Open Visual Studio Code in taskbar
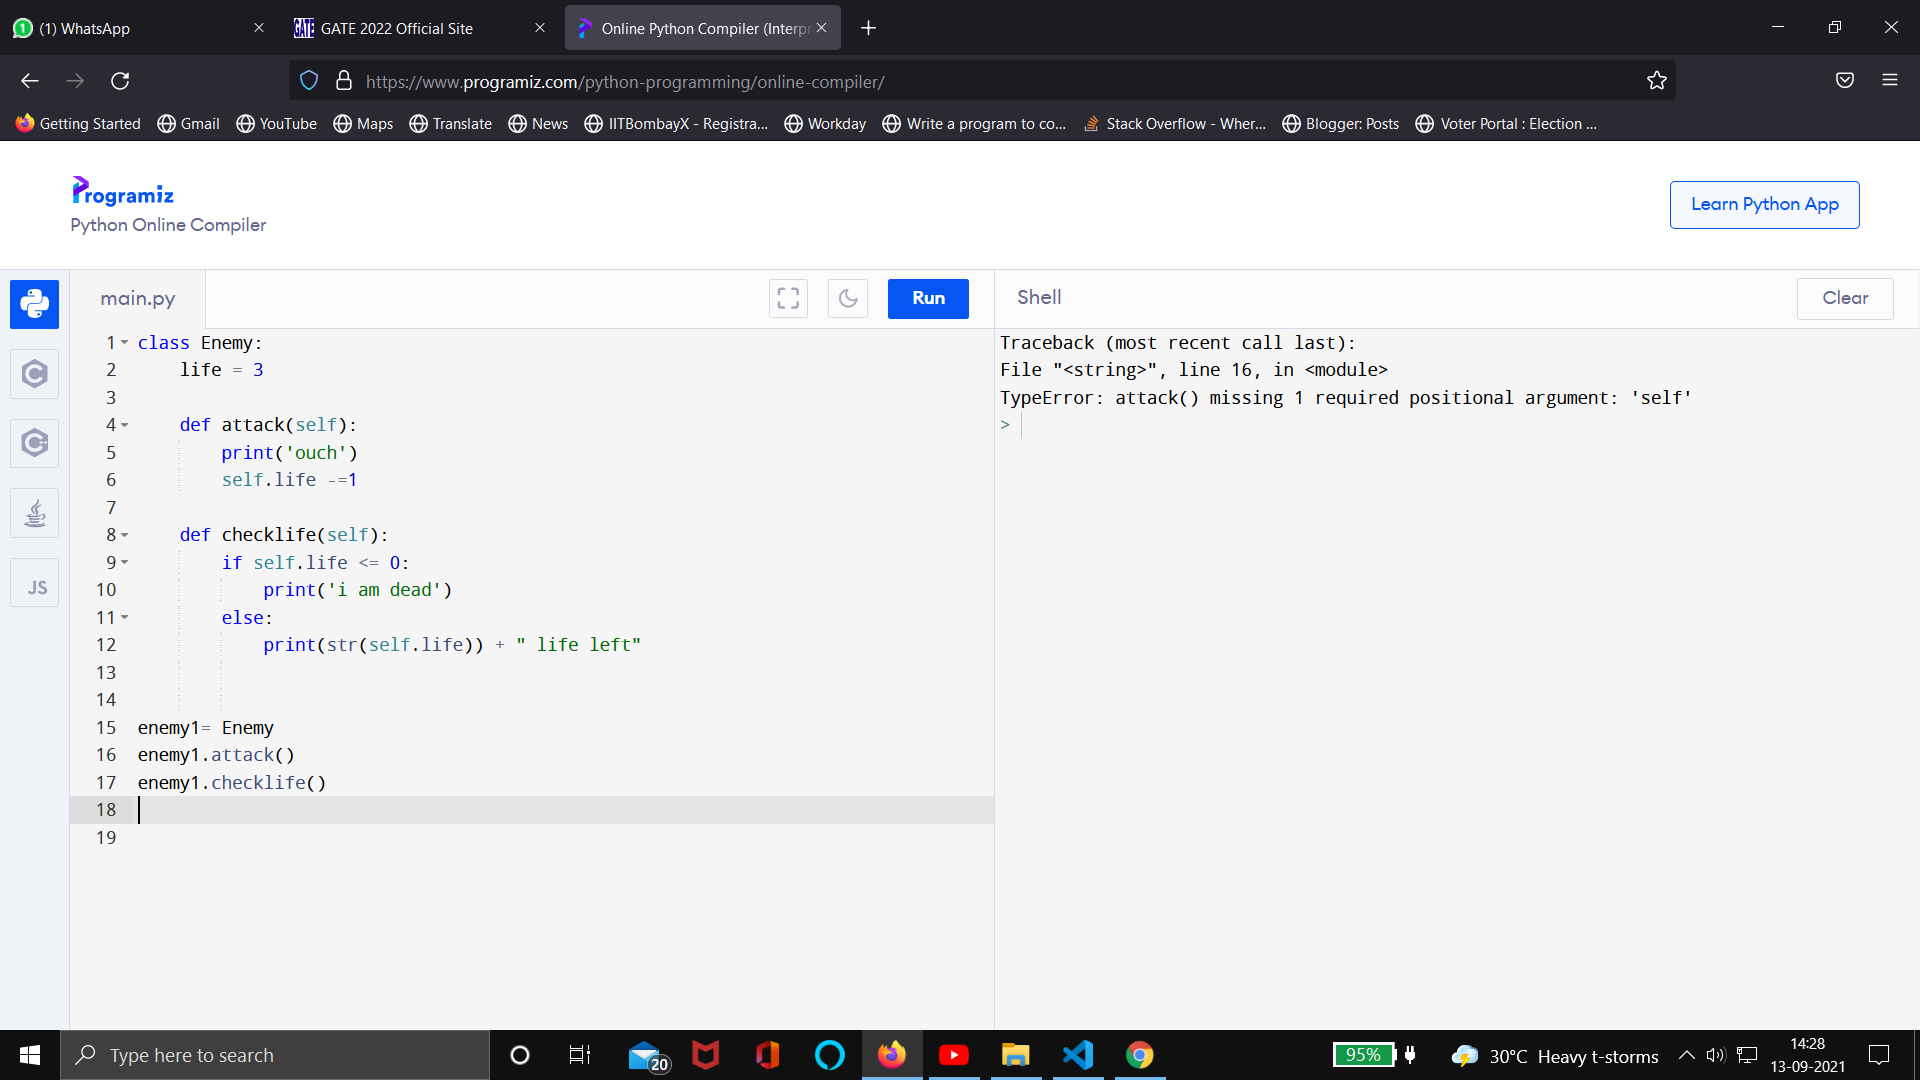Viewport: 1920px width, 1080px height. tap(1078, 1055)
